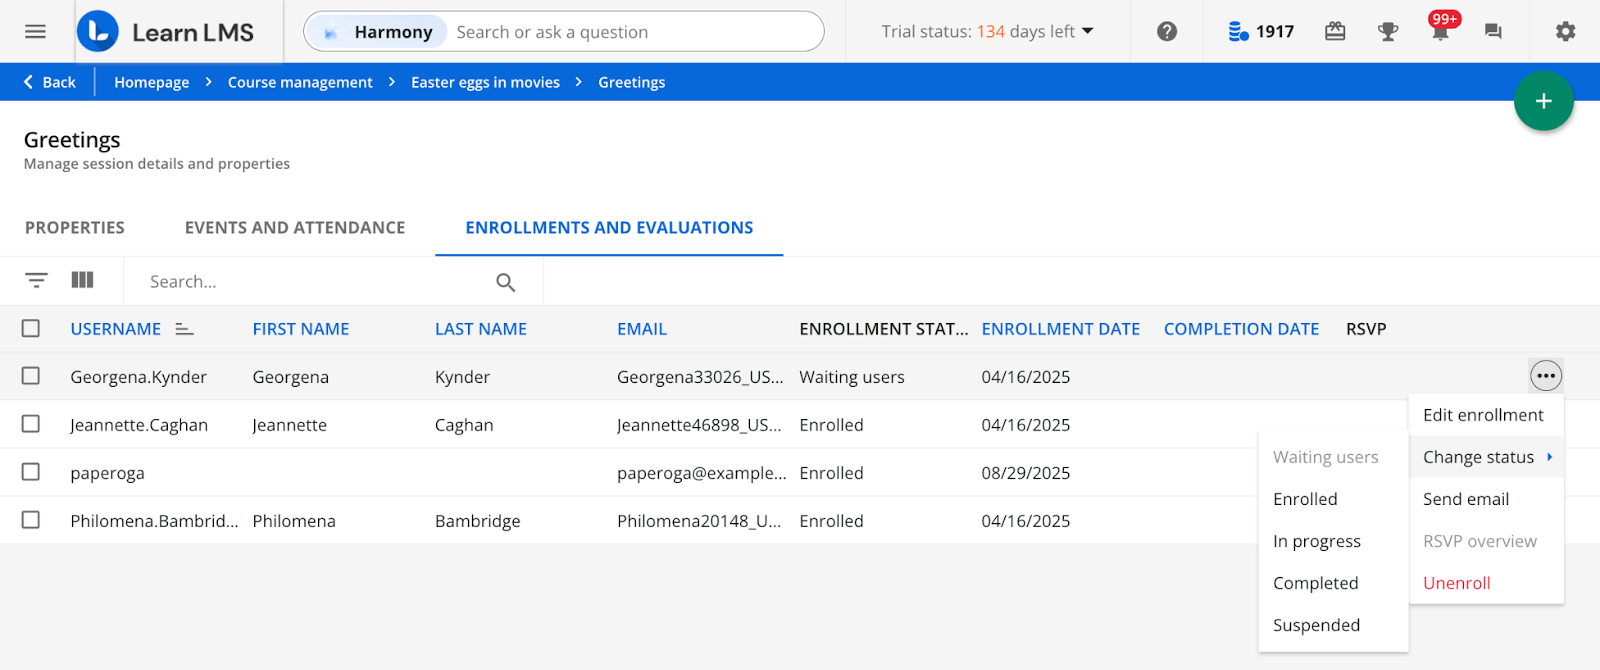Open the filter icon above the table
This screenshot has width=1600, height=670.
36,281
